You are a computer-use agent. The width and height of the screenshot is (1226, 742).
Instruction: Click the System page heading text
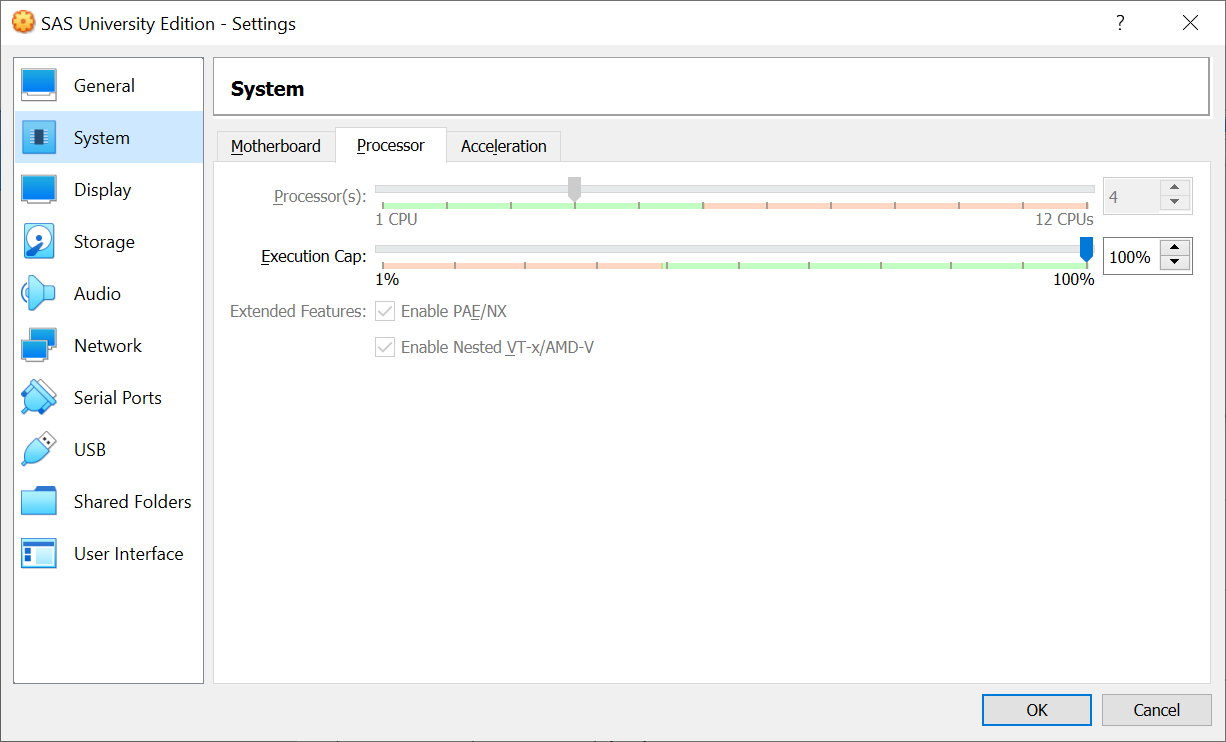click(x=267, y=89)
